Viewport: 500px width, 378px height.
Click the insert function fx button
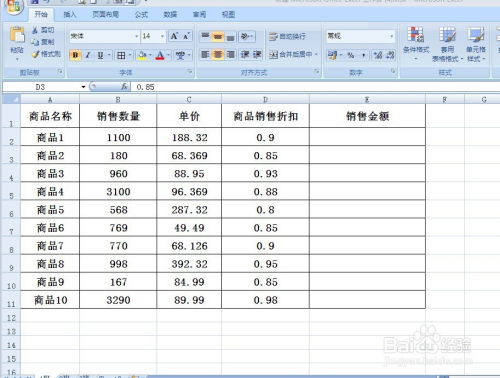pyautogui.click(x=124, y=87)
